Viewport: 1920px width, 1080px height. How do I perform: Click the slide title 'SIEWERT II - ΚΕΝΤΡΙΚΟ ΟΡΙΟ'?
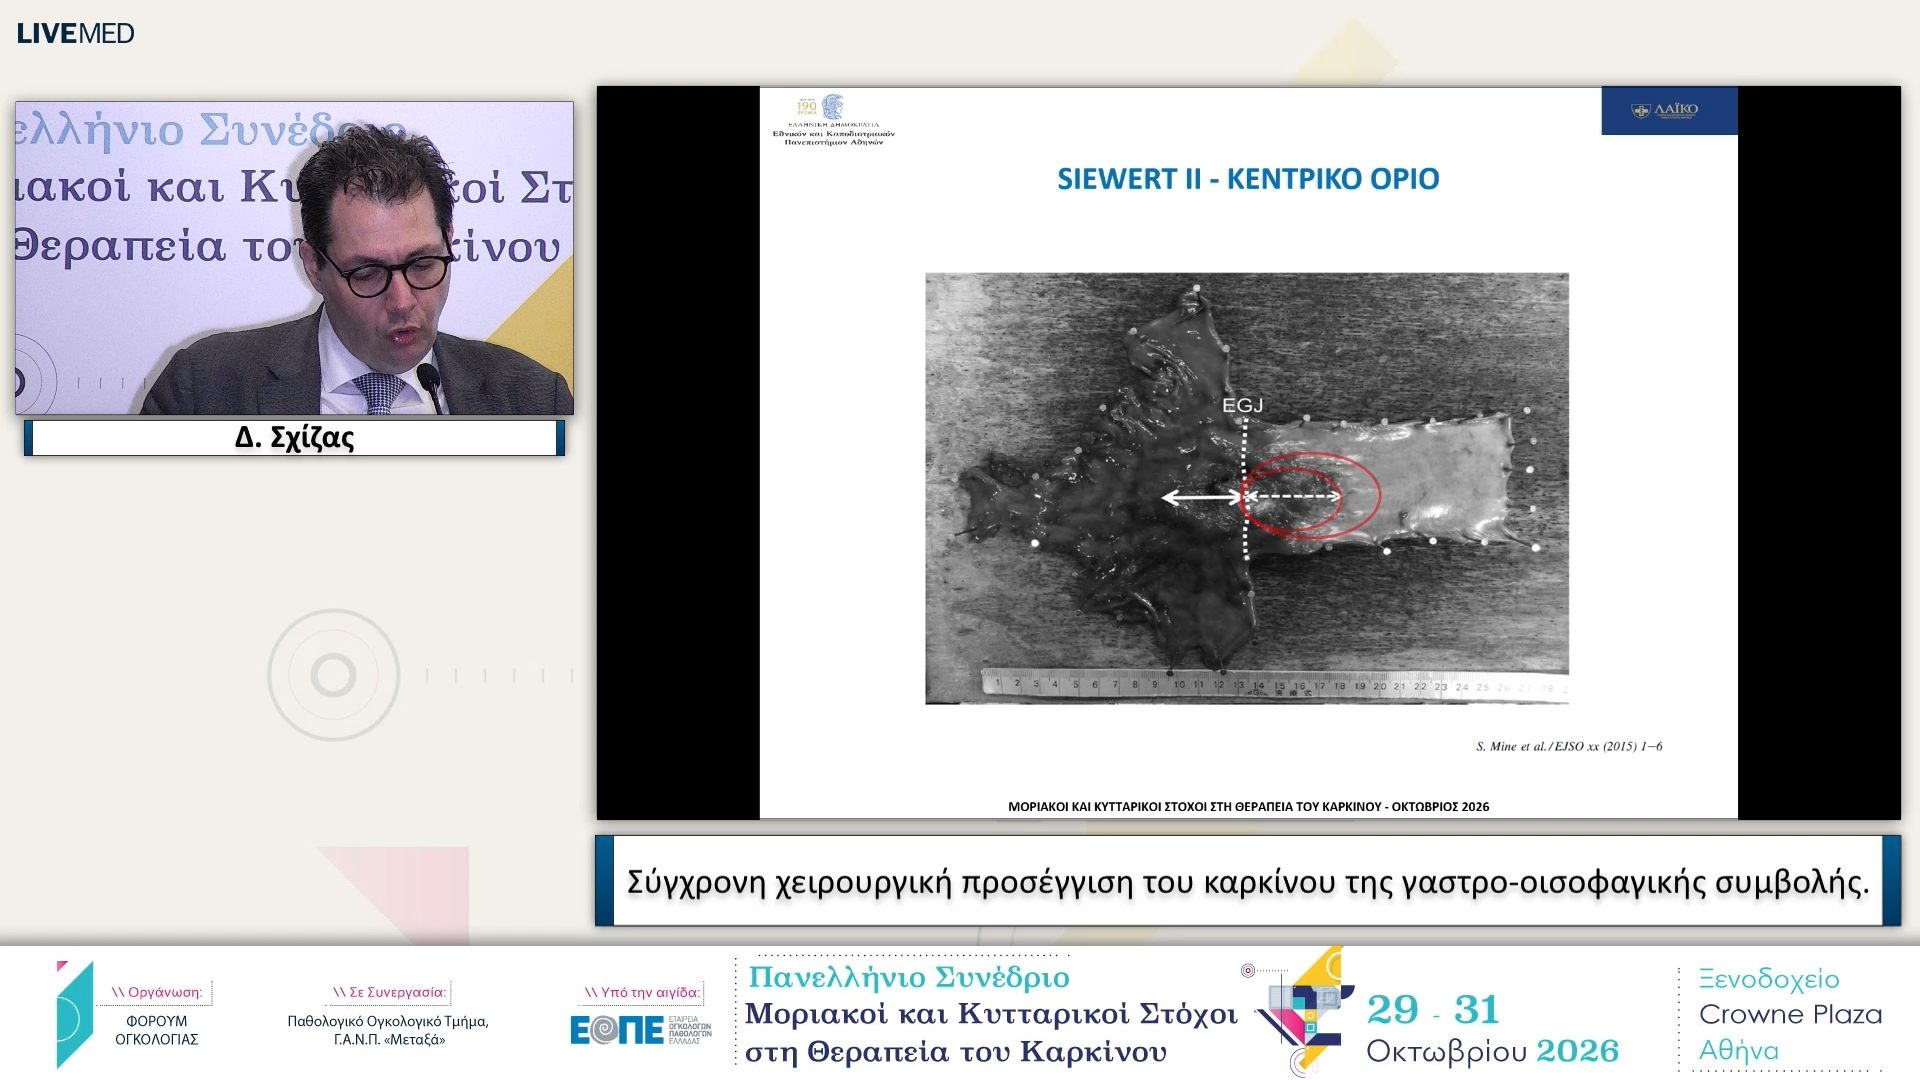click(1248, 179)
